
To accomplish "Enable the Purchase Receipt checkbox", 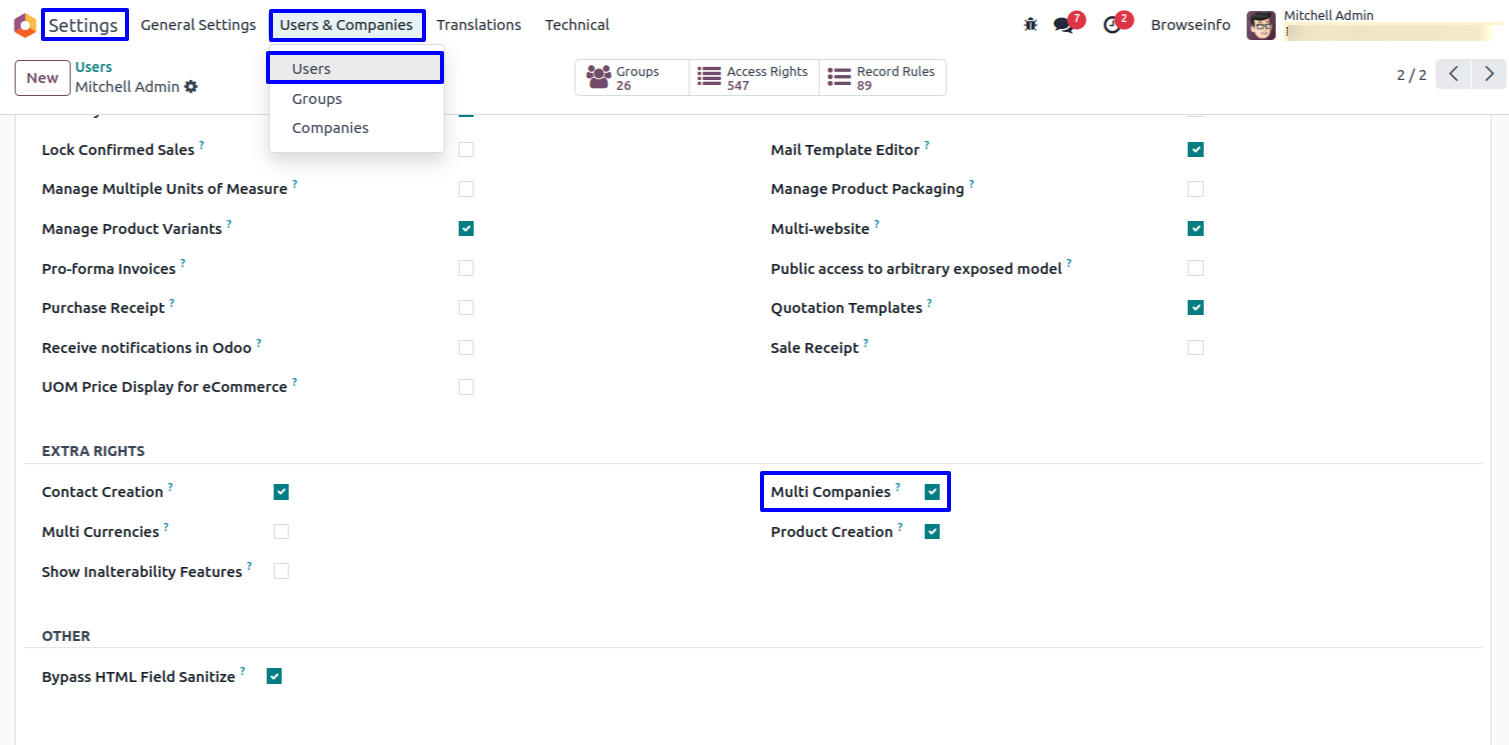I will coord(466,308).
